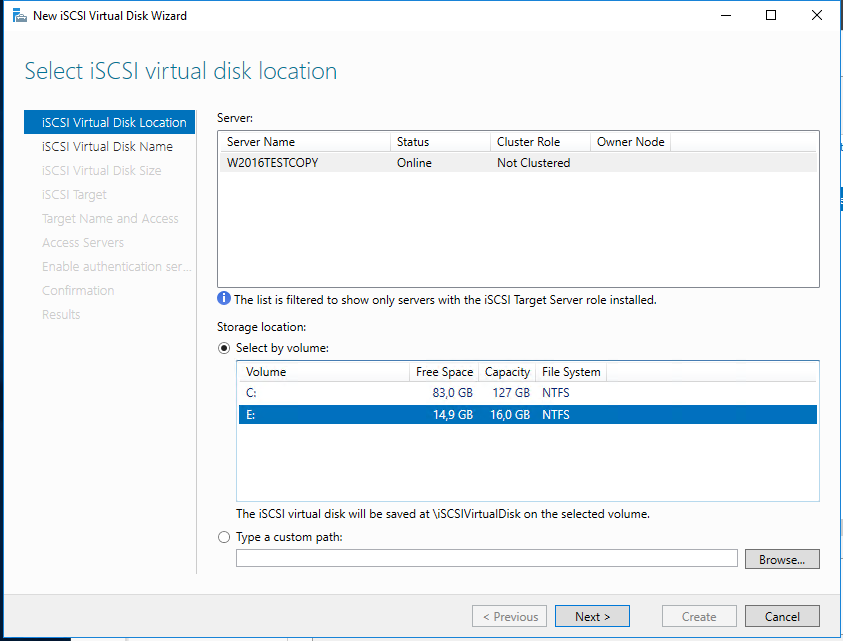Click the Cancel button
This screenshot has height=641, width=843.
[x=782, y=616]
